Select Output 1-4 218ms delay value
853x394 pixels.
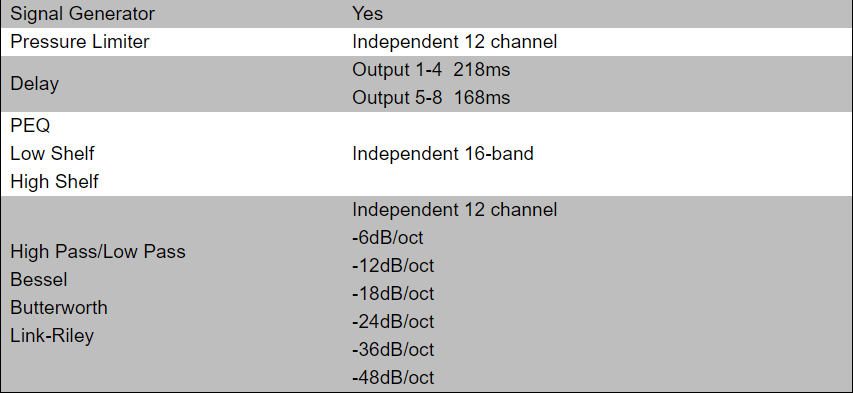tap(431, 70)
